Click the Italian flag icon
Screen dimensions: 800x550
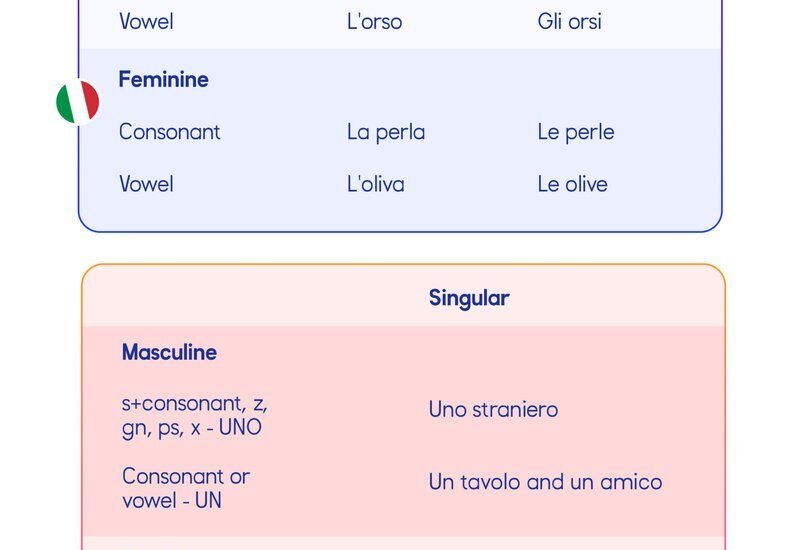[78, 102]
